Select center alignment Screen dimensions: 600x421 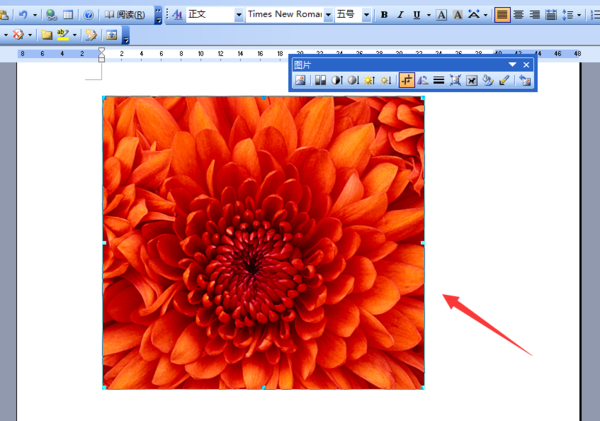(518, 15)
